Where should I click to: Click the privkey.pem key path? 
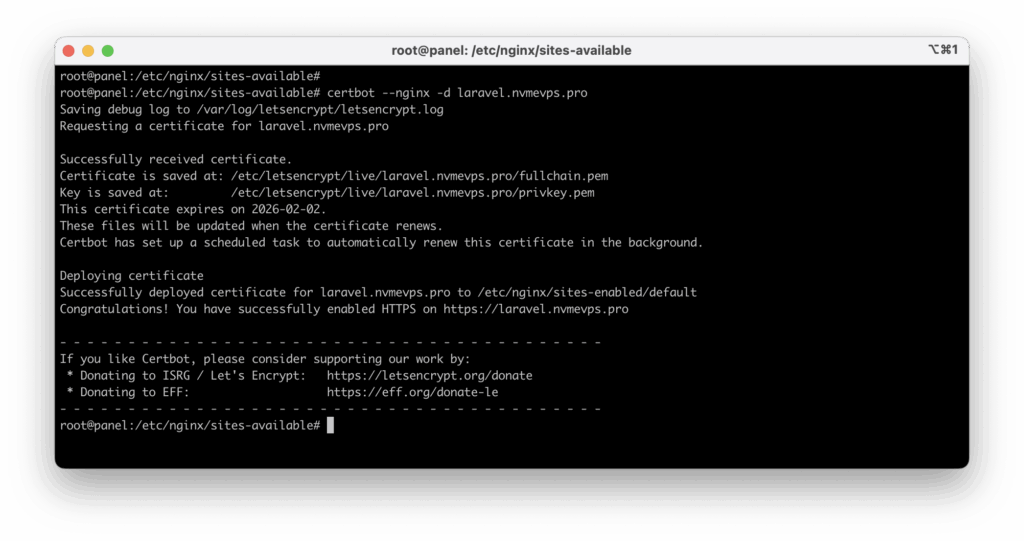pyautogui.click(x=414, y=192)
